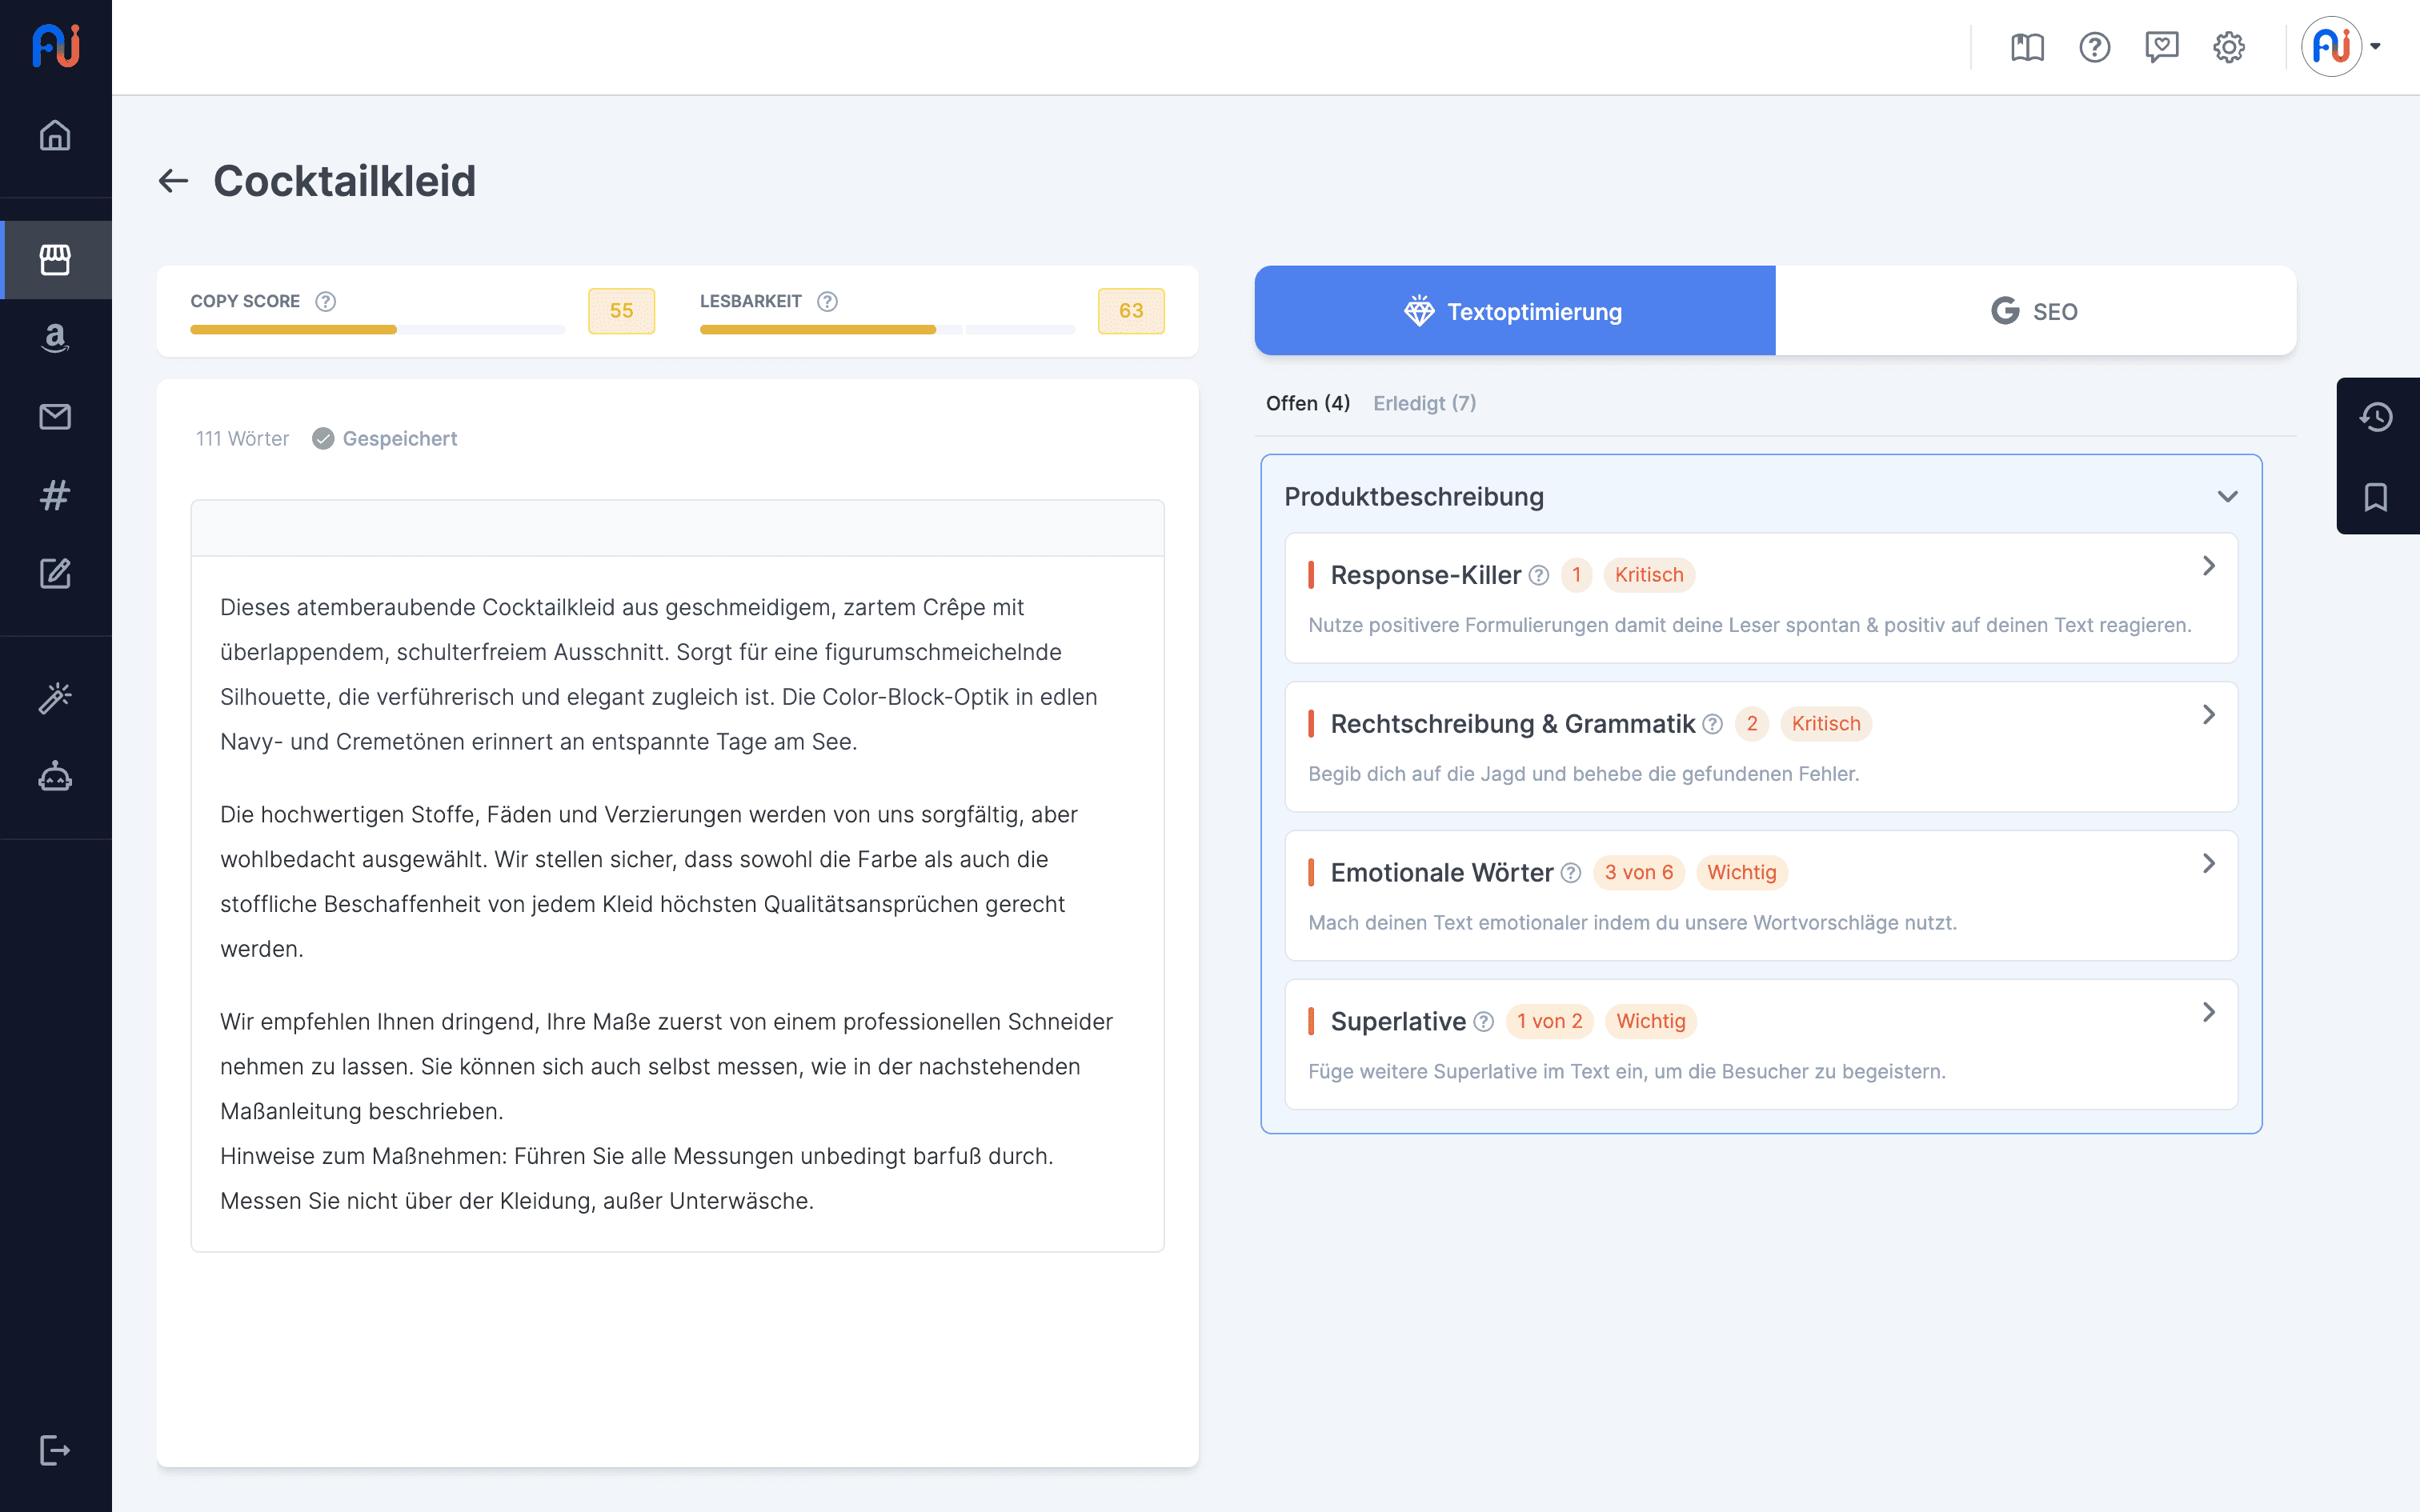The image size is (2420, 1512).
Task: Click the magic wand sidebar icon
Action: pos(55,698)
